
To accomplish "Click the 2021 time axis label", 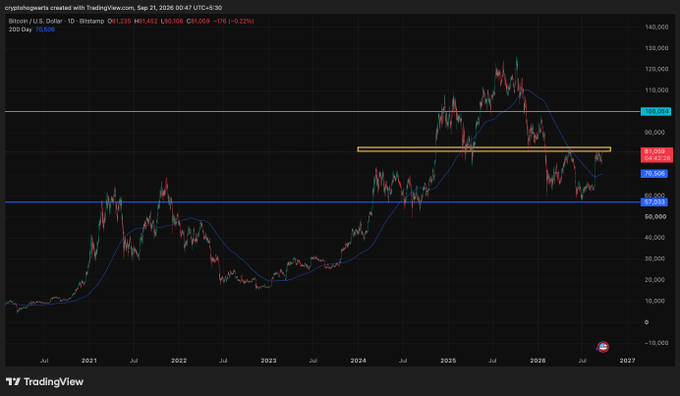I will [89, 360].
